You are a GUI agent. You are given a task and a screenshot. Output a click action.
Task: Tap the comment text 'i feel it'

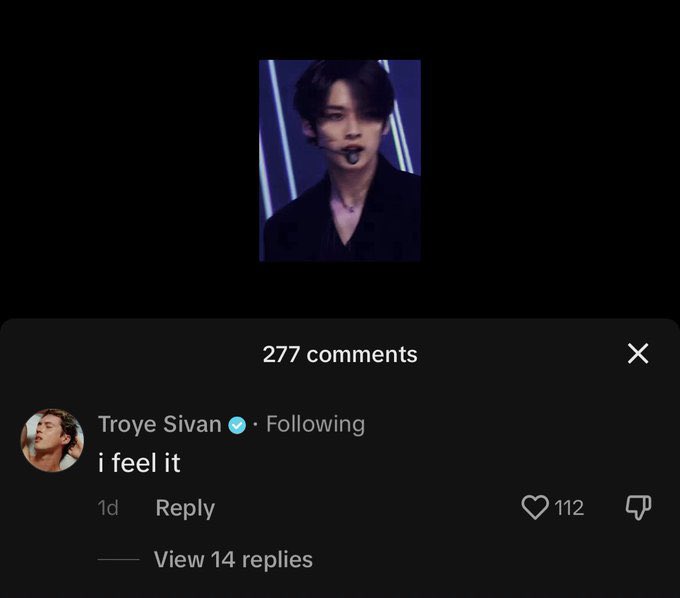[139, 463]
